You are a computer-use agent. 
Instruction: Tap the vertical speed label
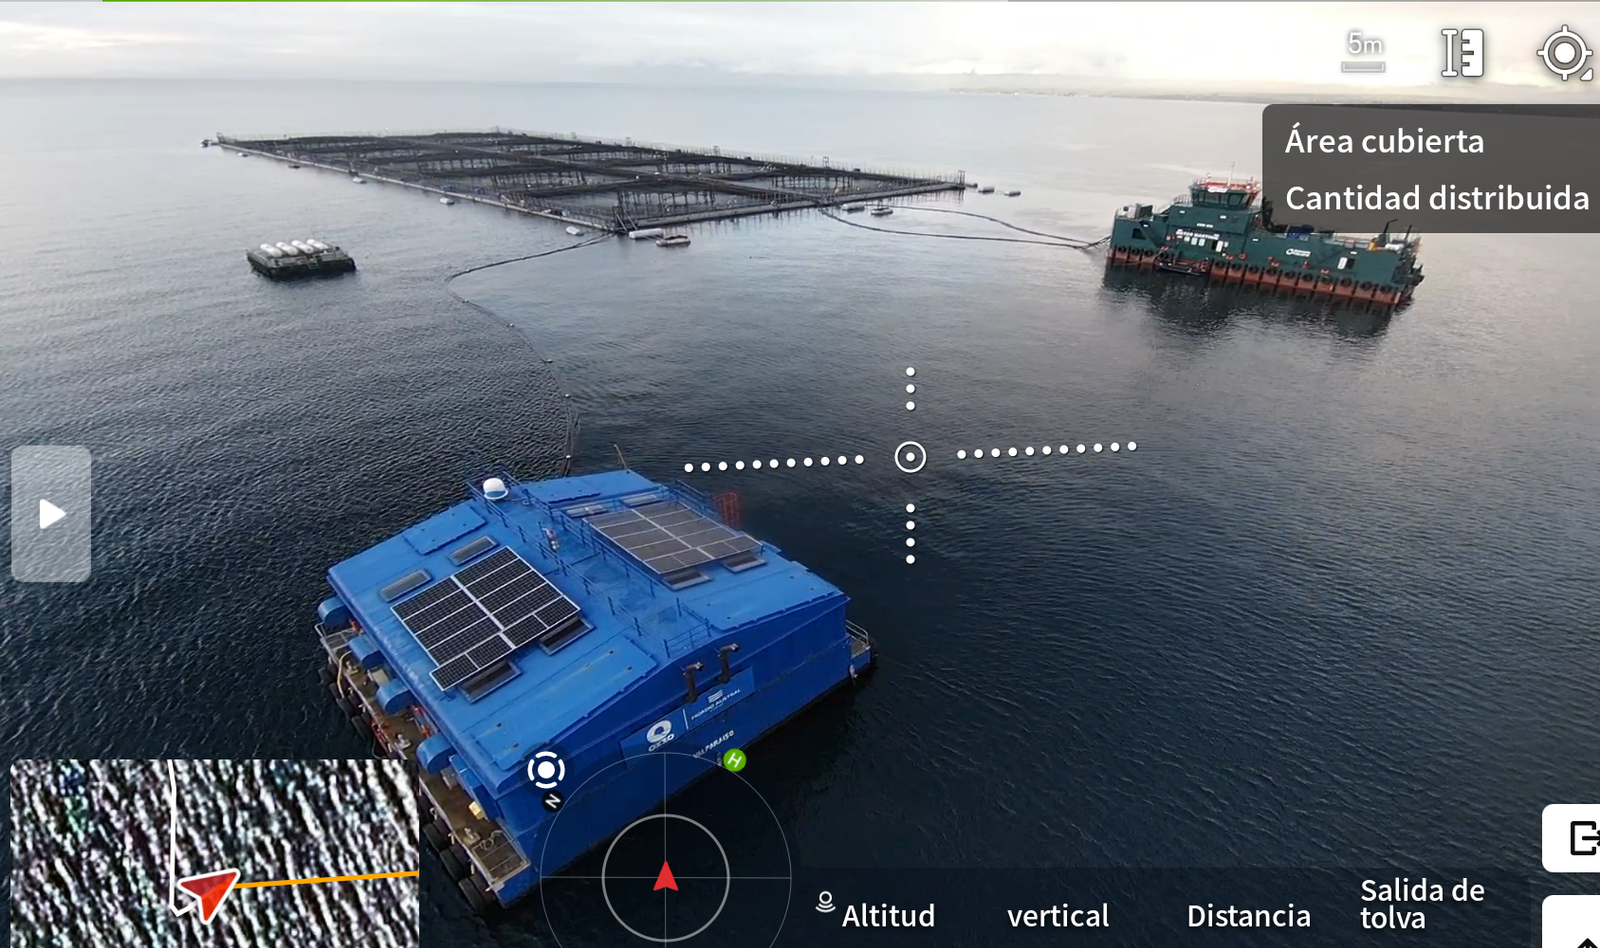(1057, 915)
